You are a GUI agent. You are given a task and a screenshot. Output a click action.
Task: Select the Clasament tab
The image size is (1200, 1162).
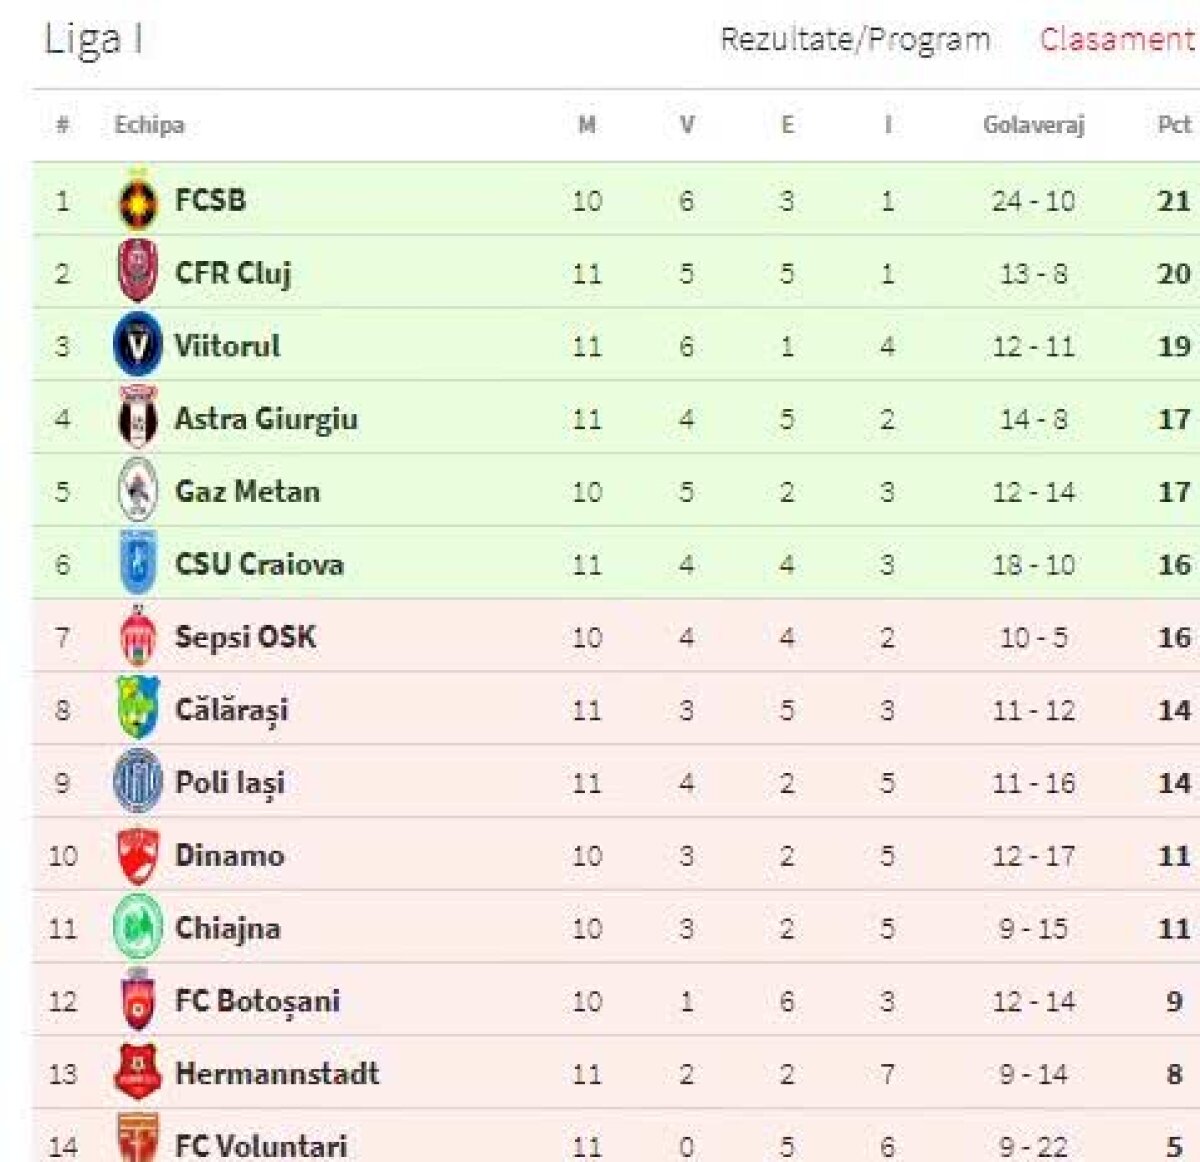[x=1116, y=40]
